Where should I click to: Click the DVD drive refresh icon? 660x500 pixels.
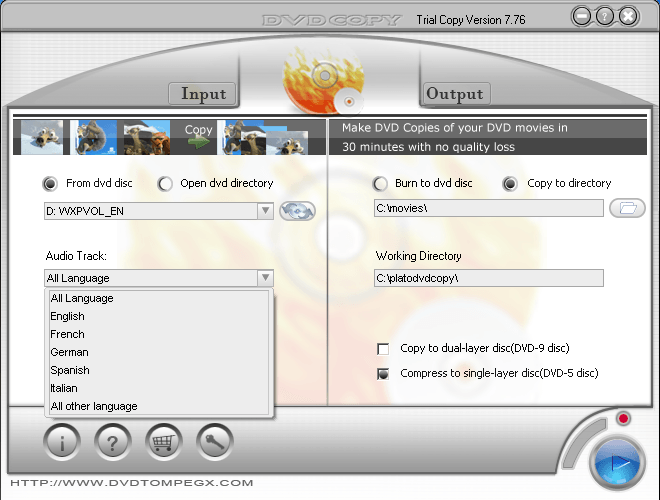[297, 211]
